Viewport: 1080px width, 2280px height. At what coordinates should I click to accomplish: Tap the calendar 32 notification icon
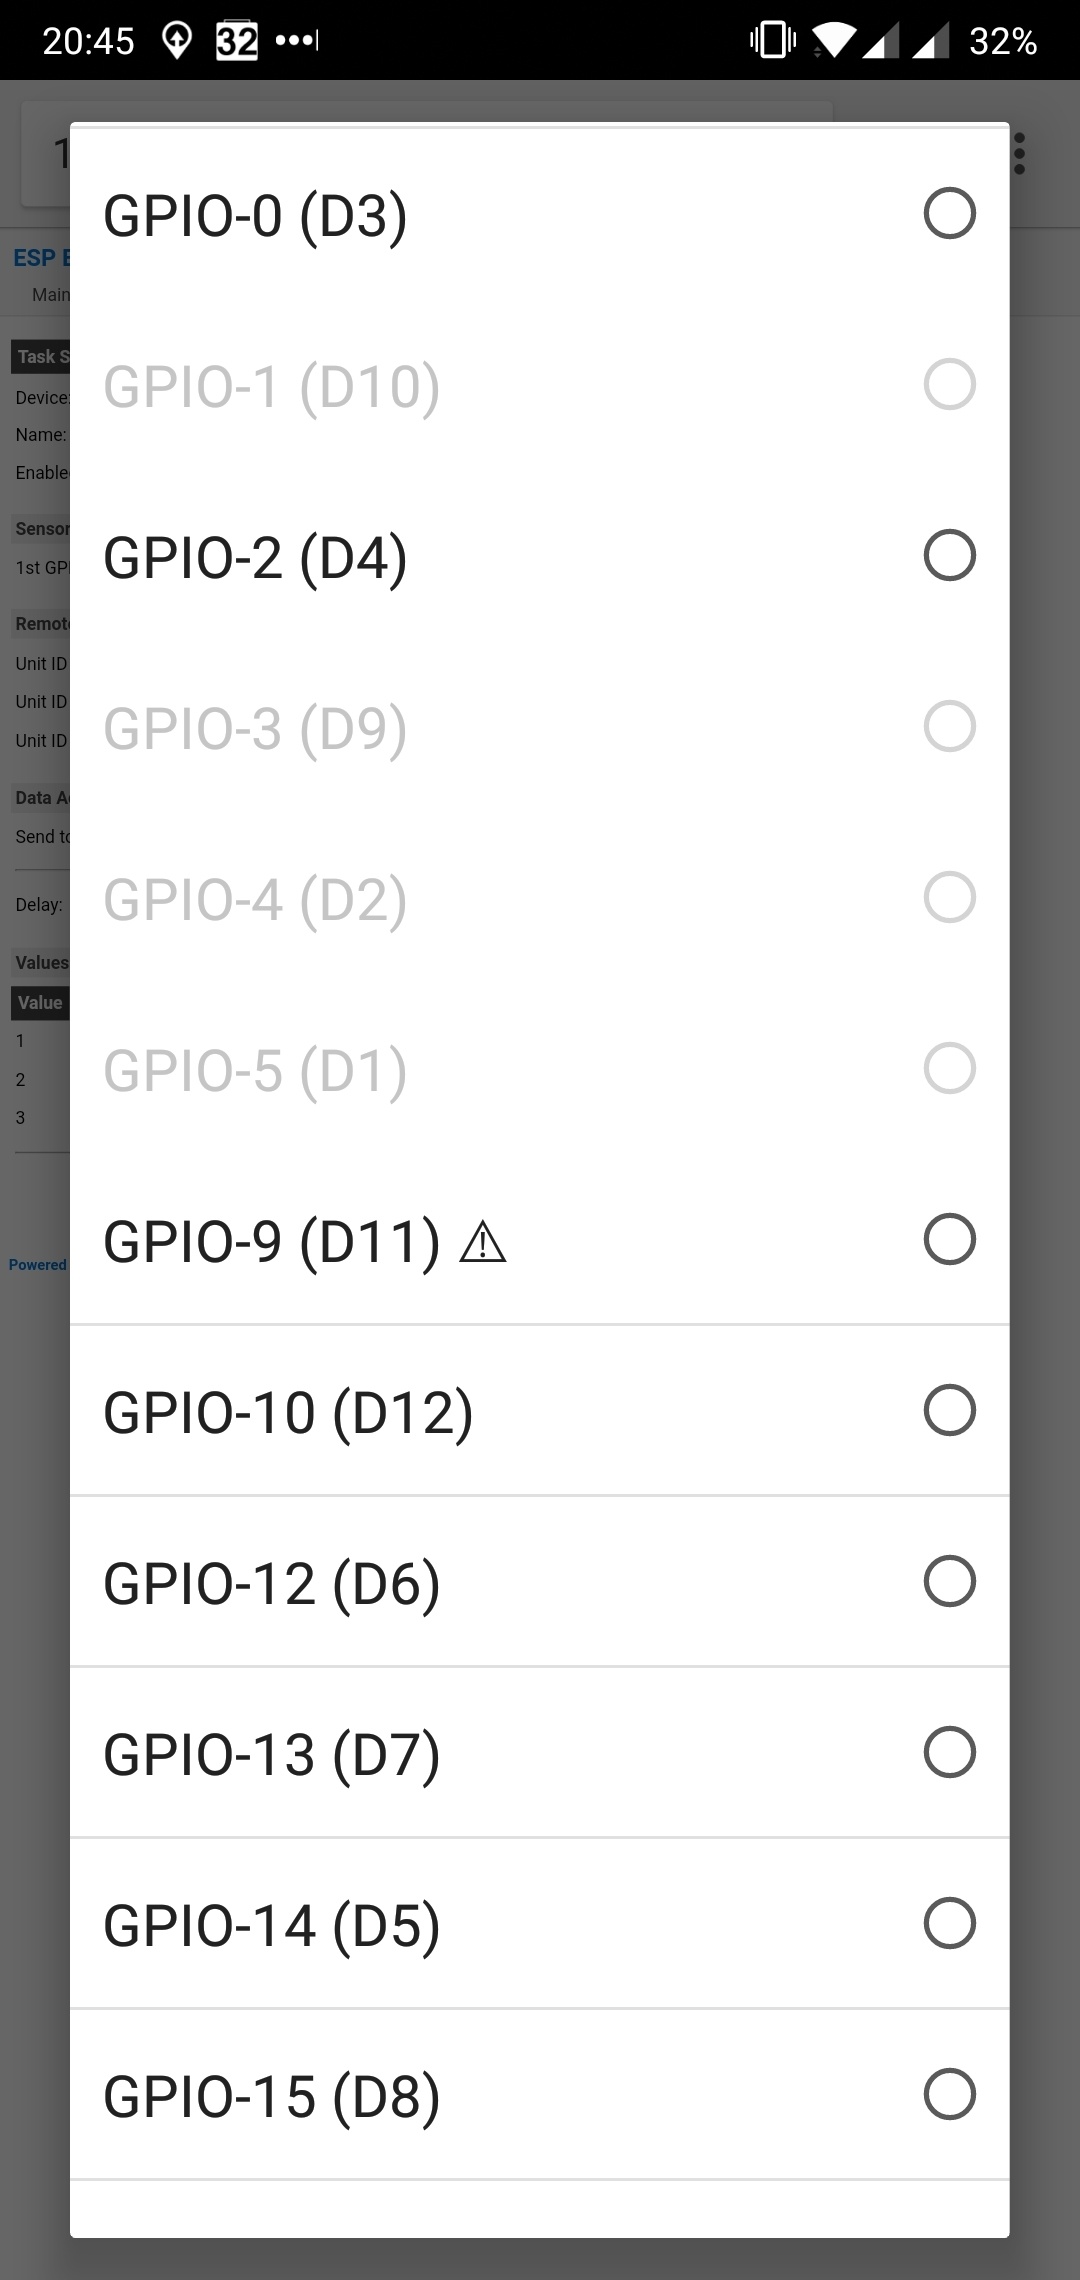[x=237, y=41]
